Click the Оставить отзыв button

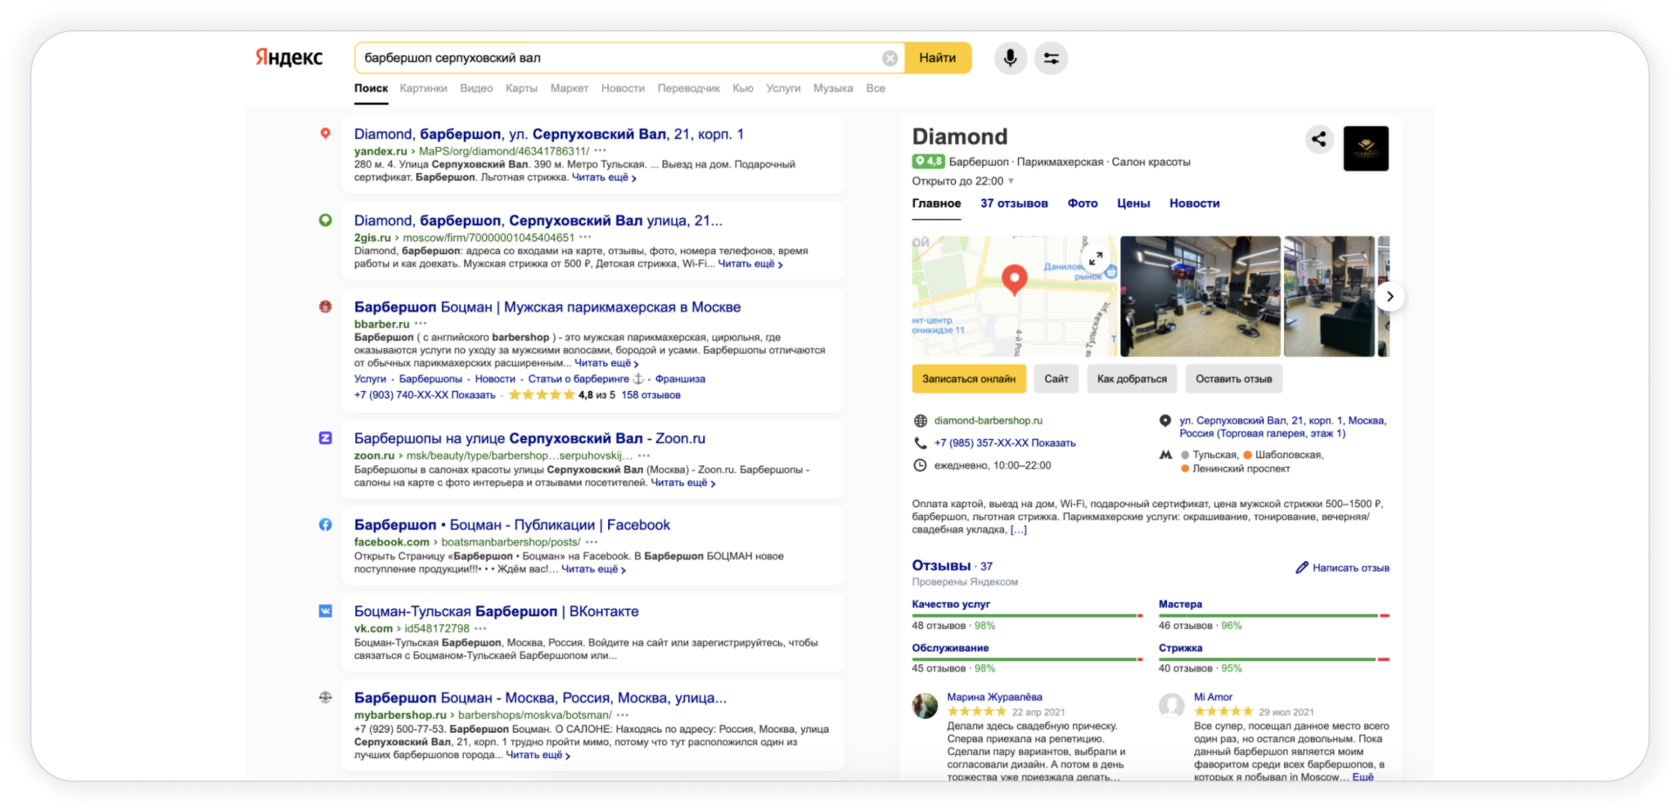[1234, 379]
